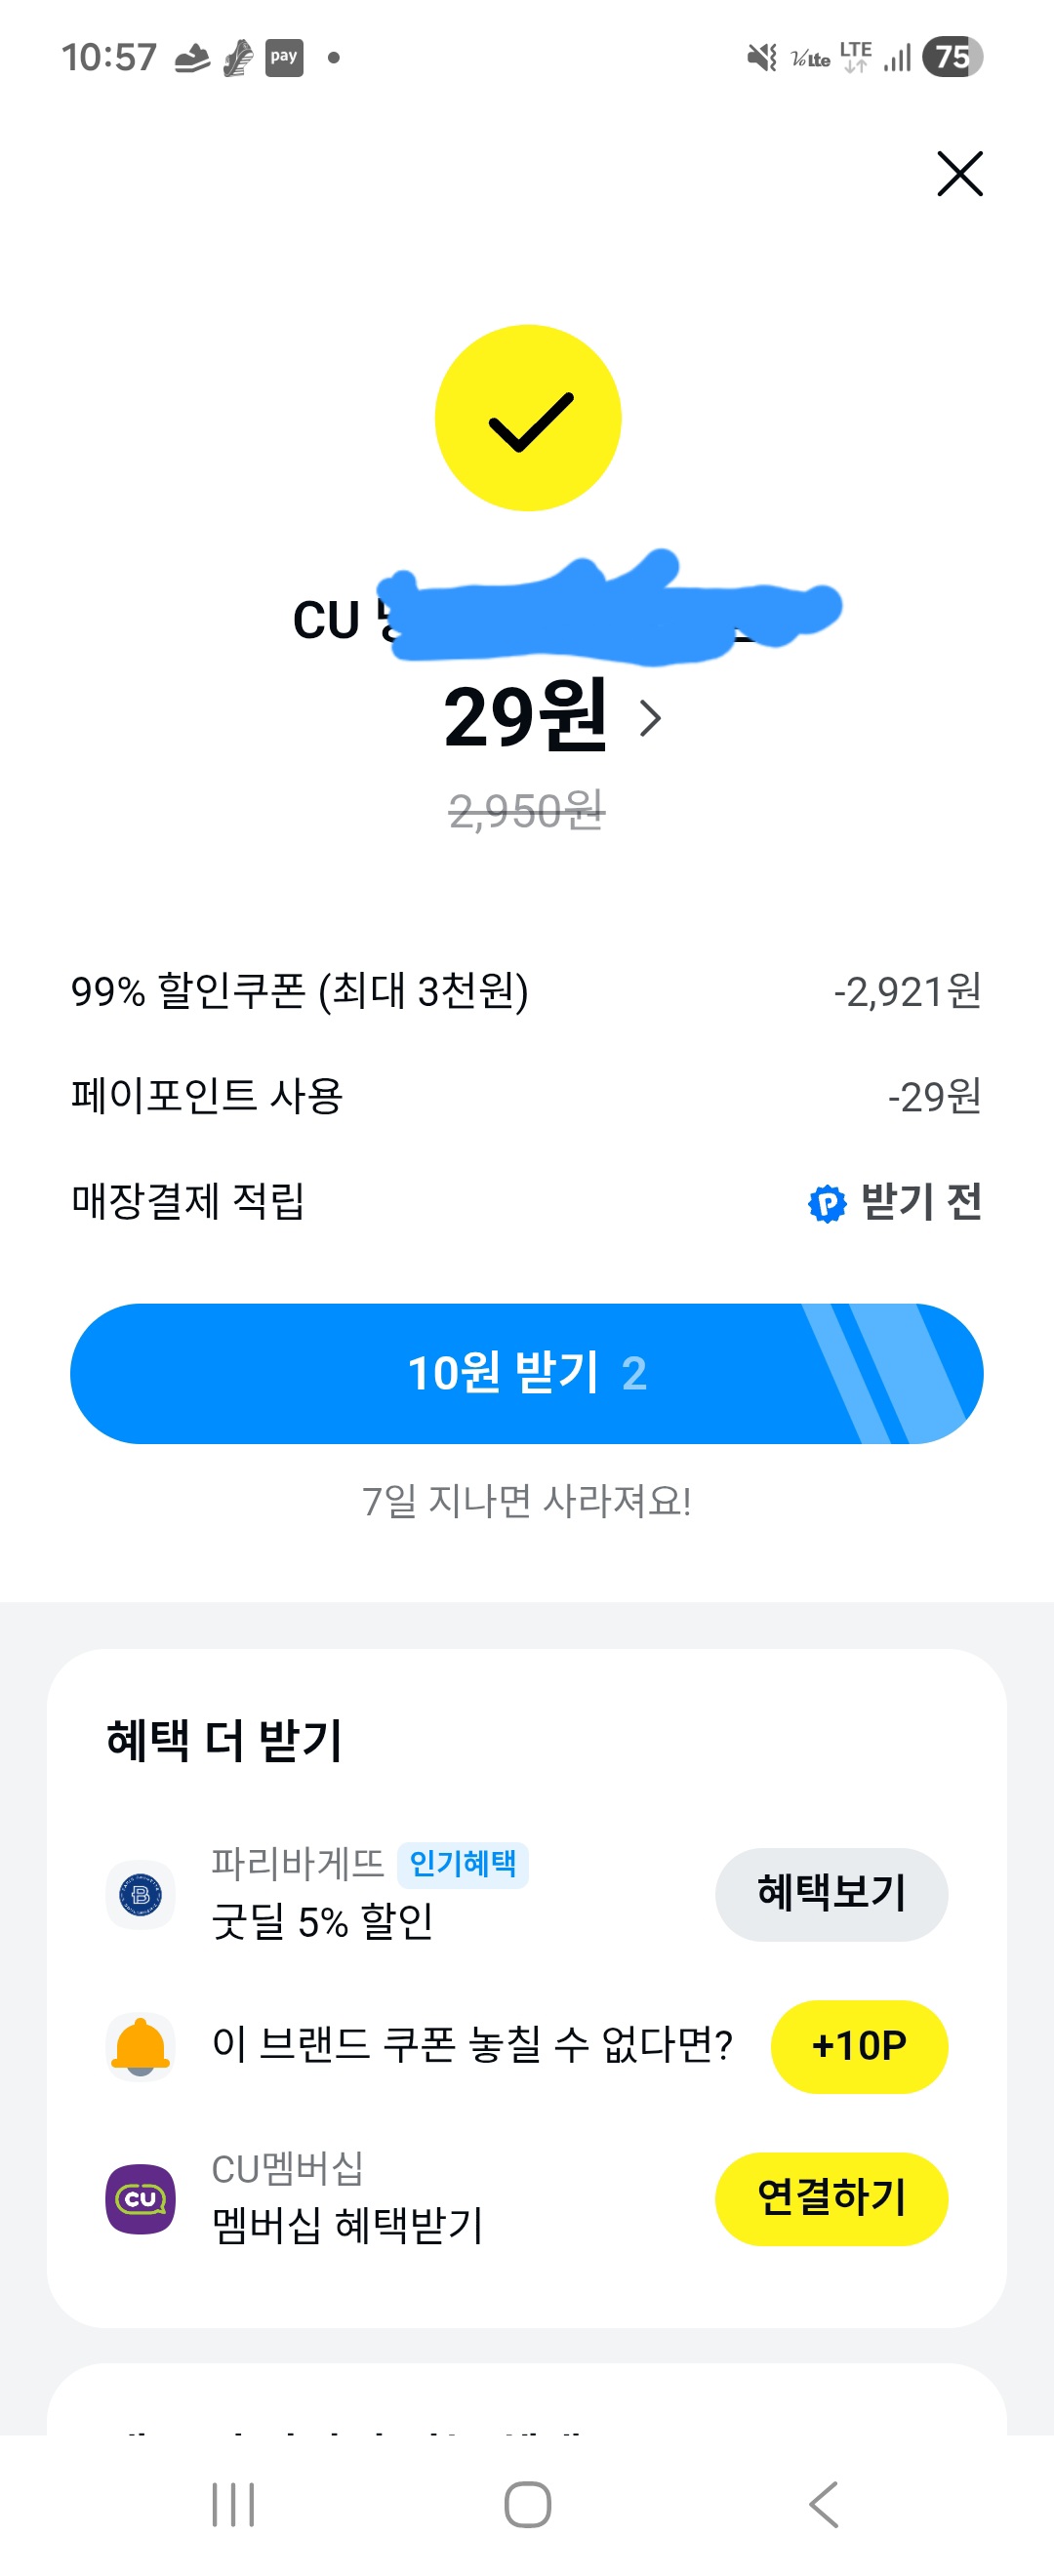This screenshot has width=1054, height=2576.
Task: Tap the blue P point icon
Action: tap(826, 1203)
